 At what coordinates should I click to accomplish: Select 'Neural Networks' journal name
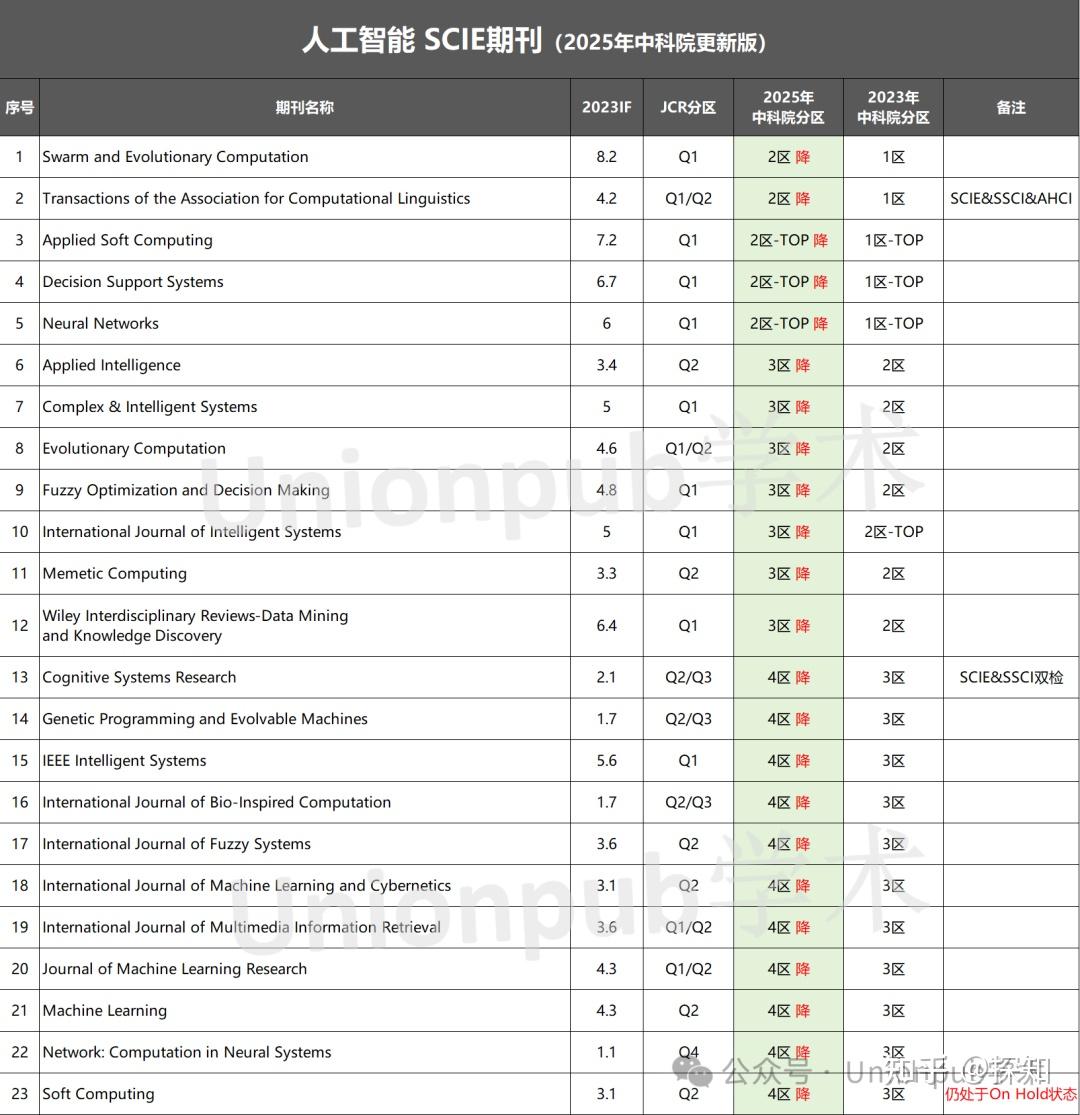(100, 324)
